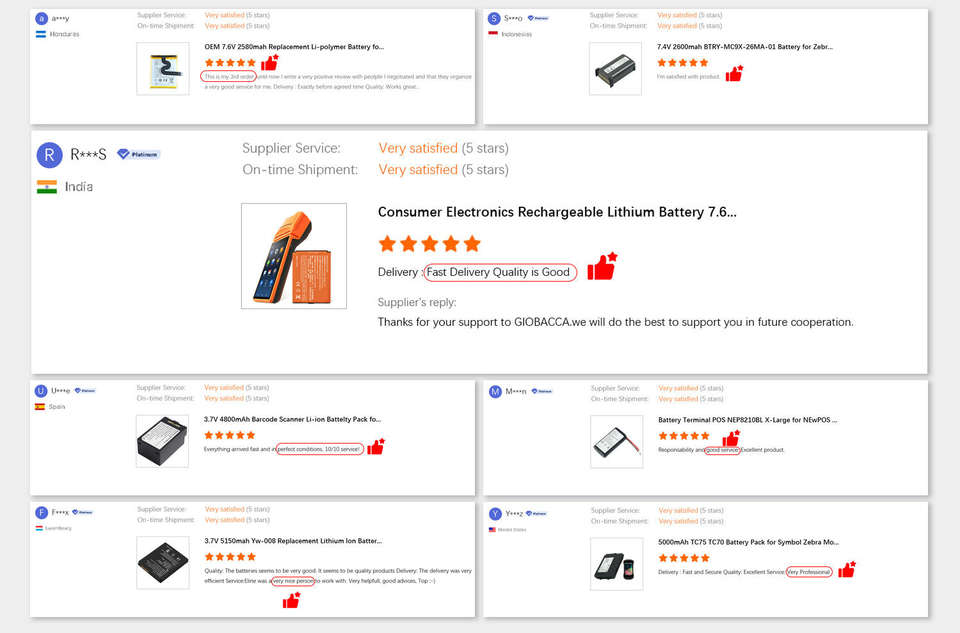Click the Spain flag icon
960x633 pixels.
(x=40, y=407)
